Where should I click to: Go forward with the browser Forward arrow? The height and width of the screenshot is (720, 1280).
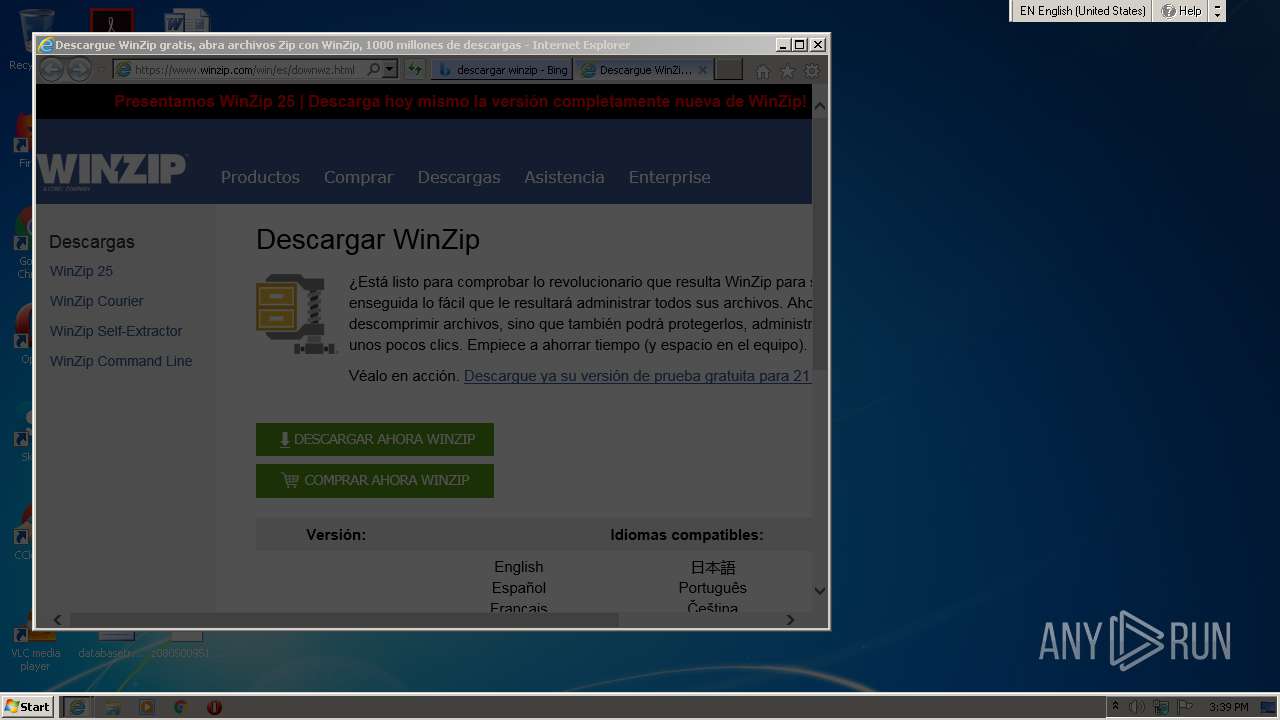tap(79, 70)
